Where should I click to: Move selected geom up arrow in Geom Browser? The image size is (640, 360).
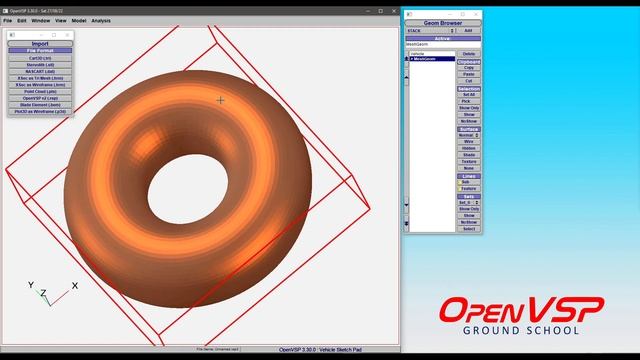[406, 77]
